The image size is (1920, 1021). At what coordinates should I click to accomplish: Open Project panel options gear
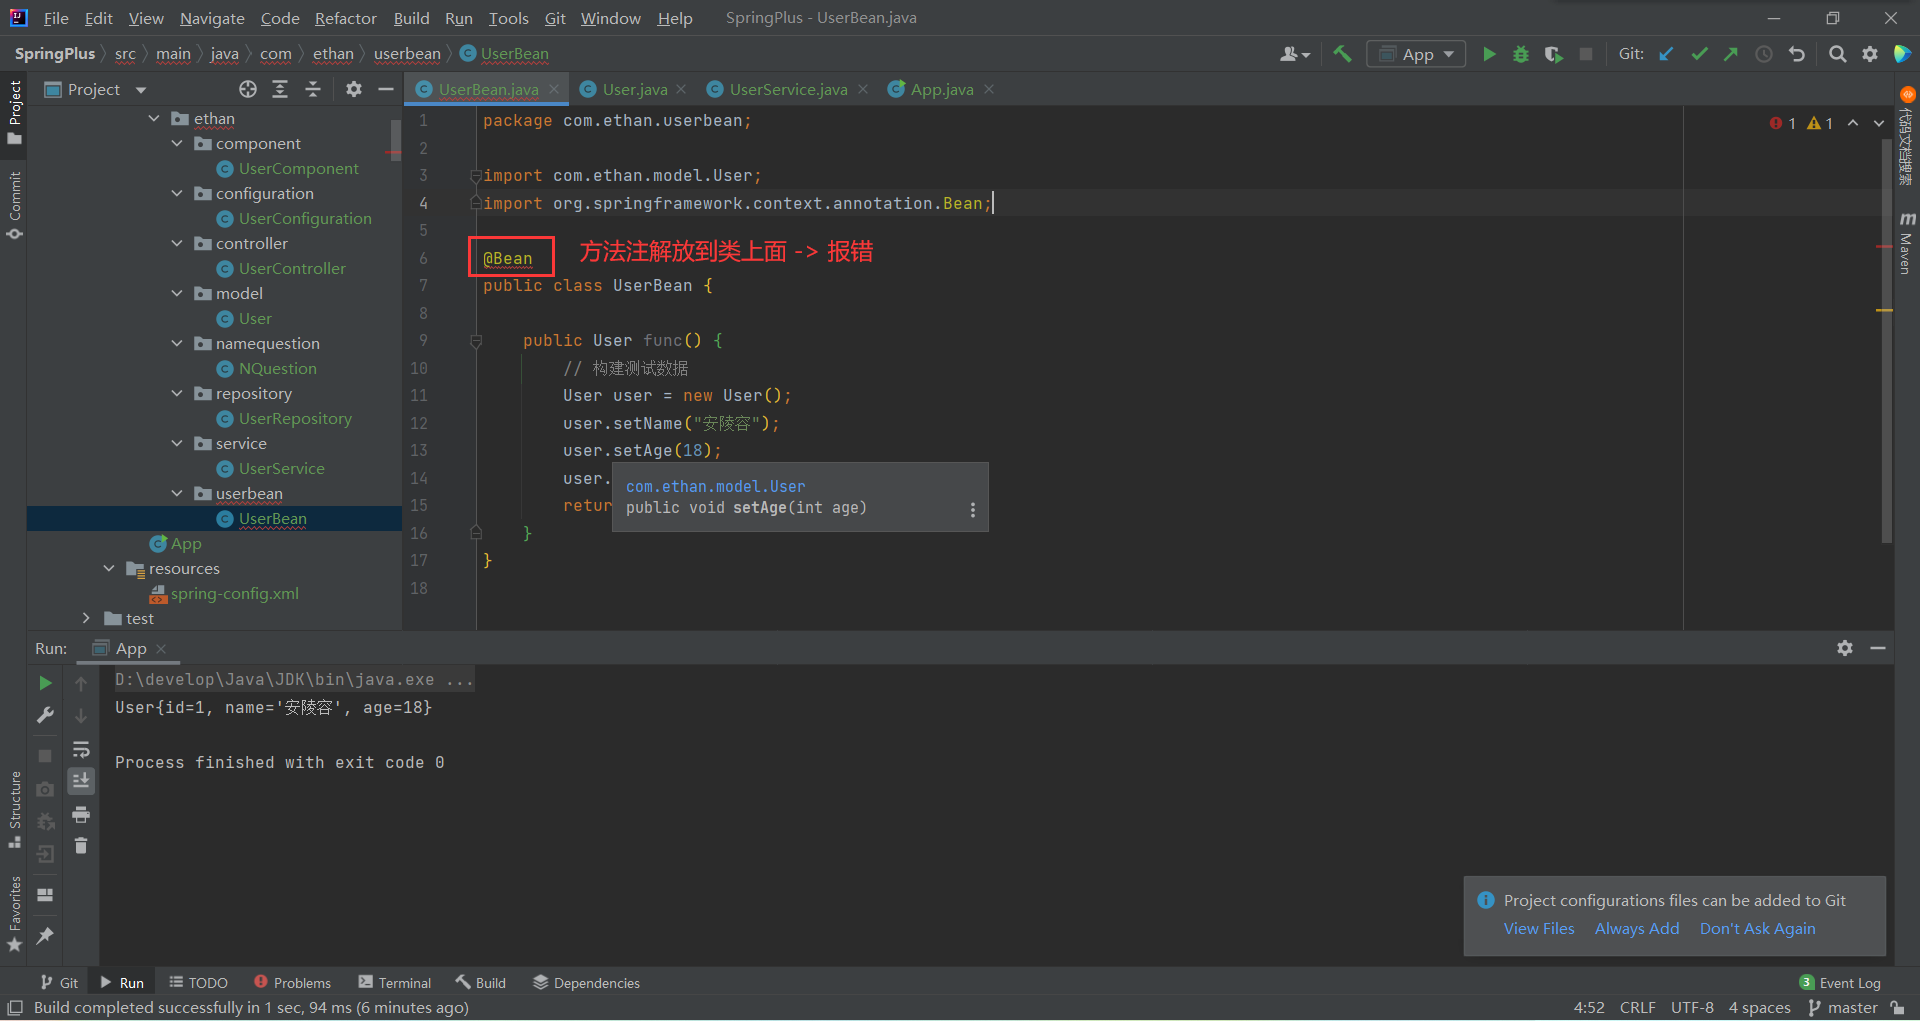(353, 89)
